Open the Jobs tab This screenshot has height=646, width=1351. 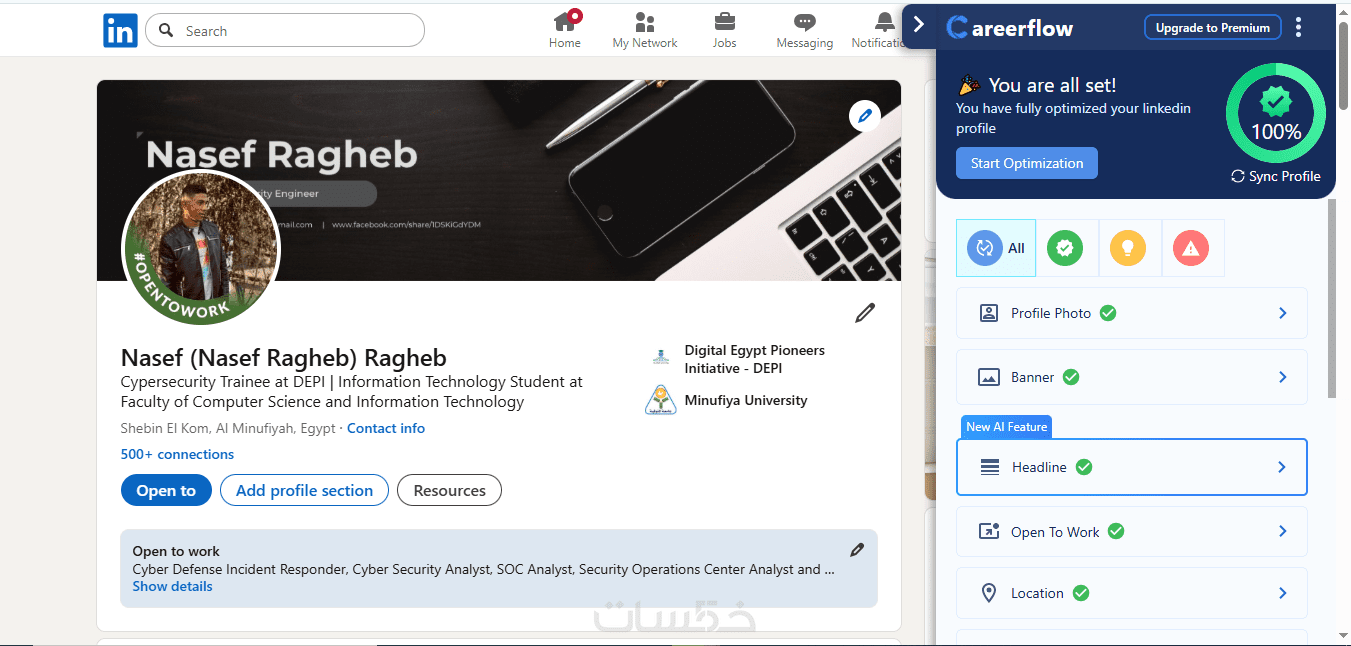(725, 31)
